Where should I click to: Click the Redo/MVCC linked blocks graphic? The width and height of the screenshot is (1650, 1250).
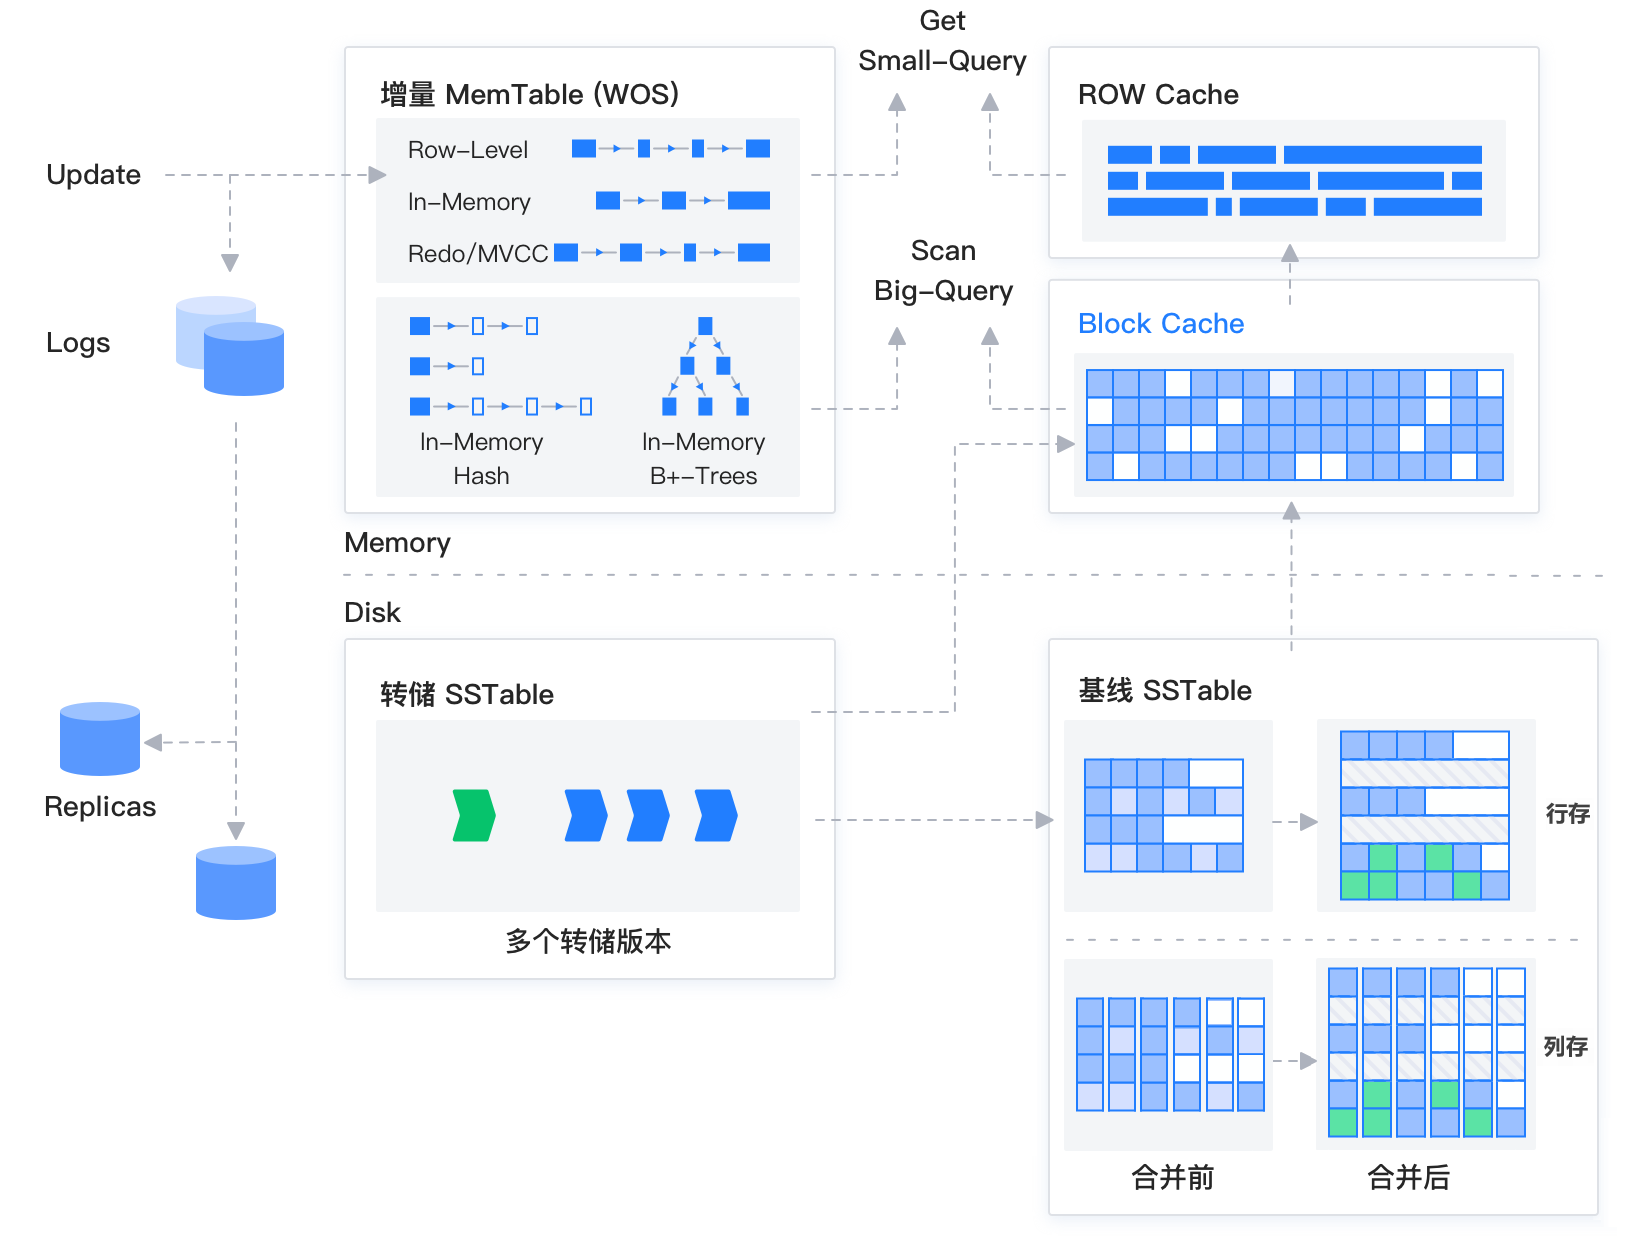662,252
